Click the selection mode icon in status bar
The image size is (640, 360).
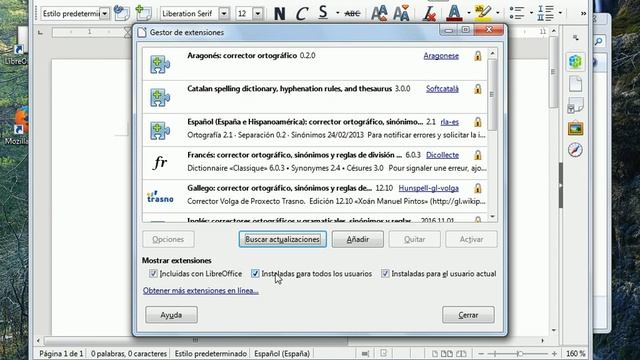point(365,353)
